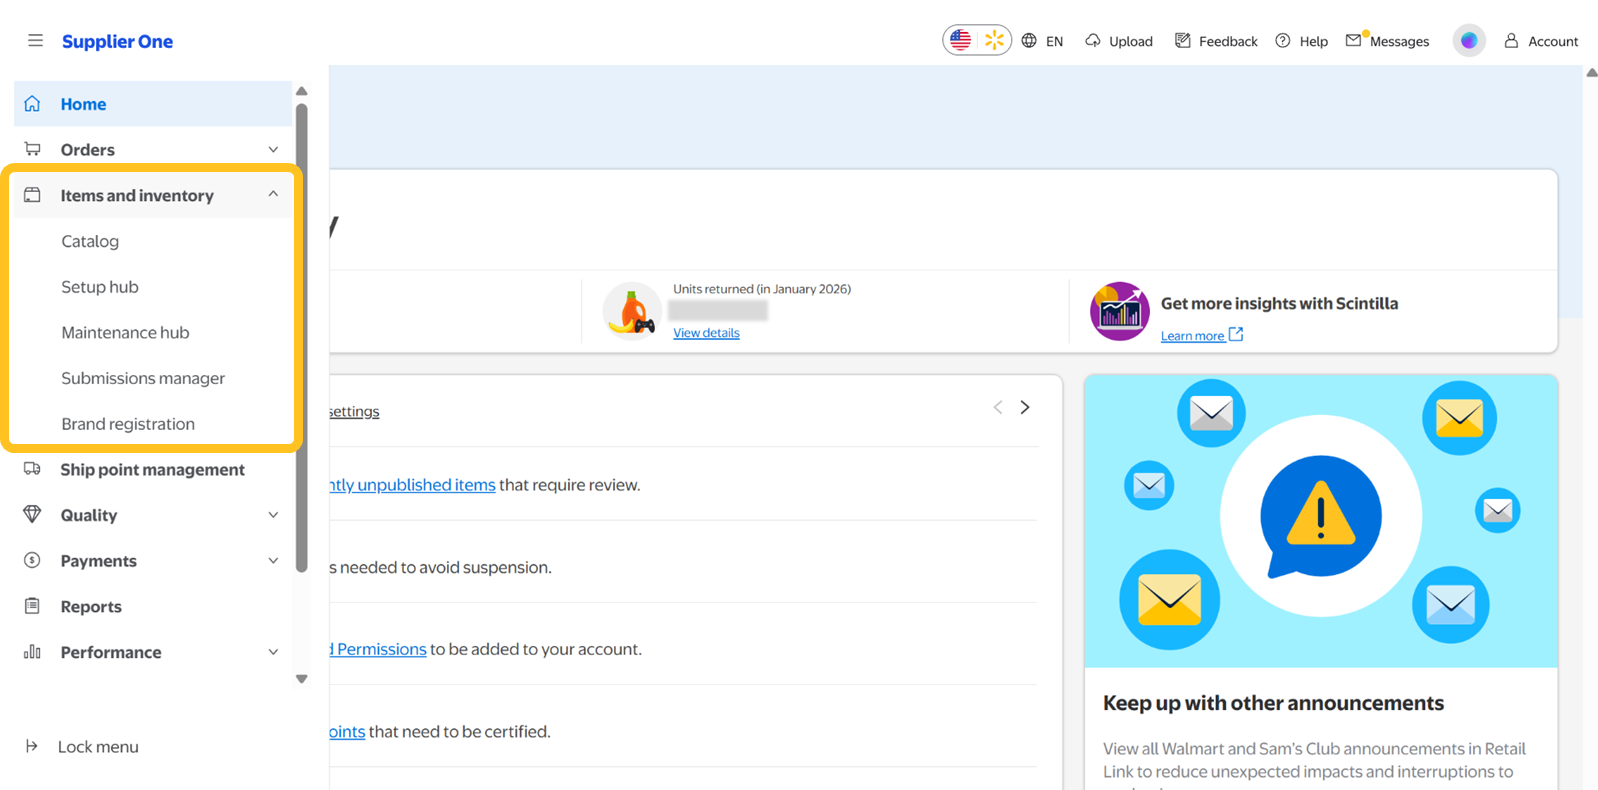The height and width of the screenshot is (790, 1598).
Task: Open View details for units returned
Action: (706, 333)
